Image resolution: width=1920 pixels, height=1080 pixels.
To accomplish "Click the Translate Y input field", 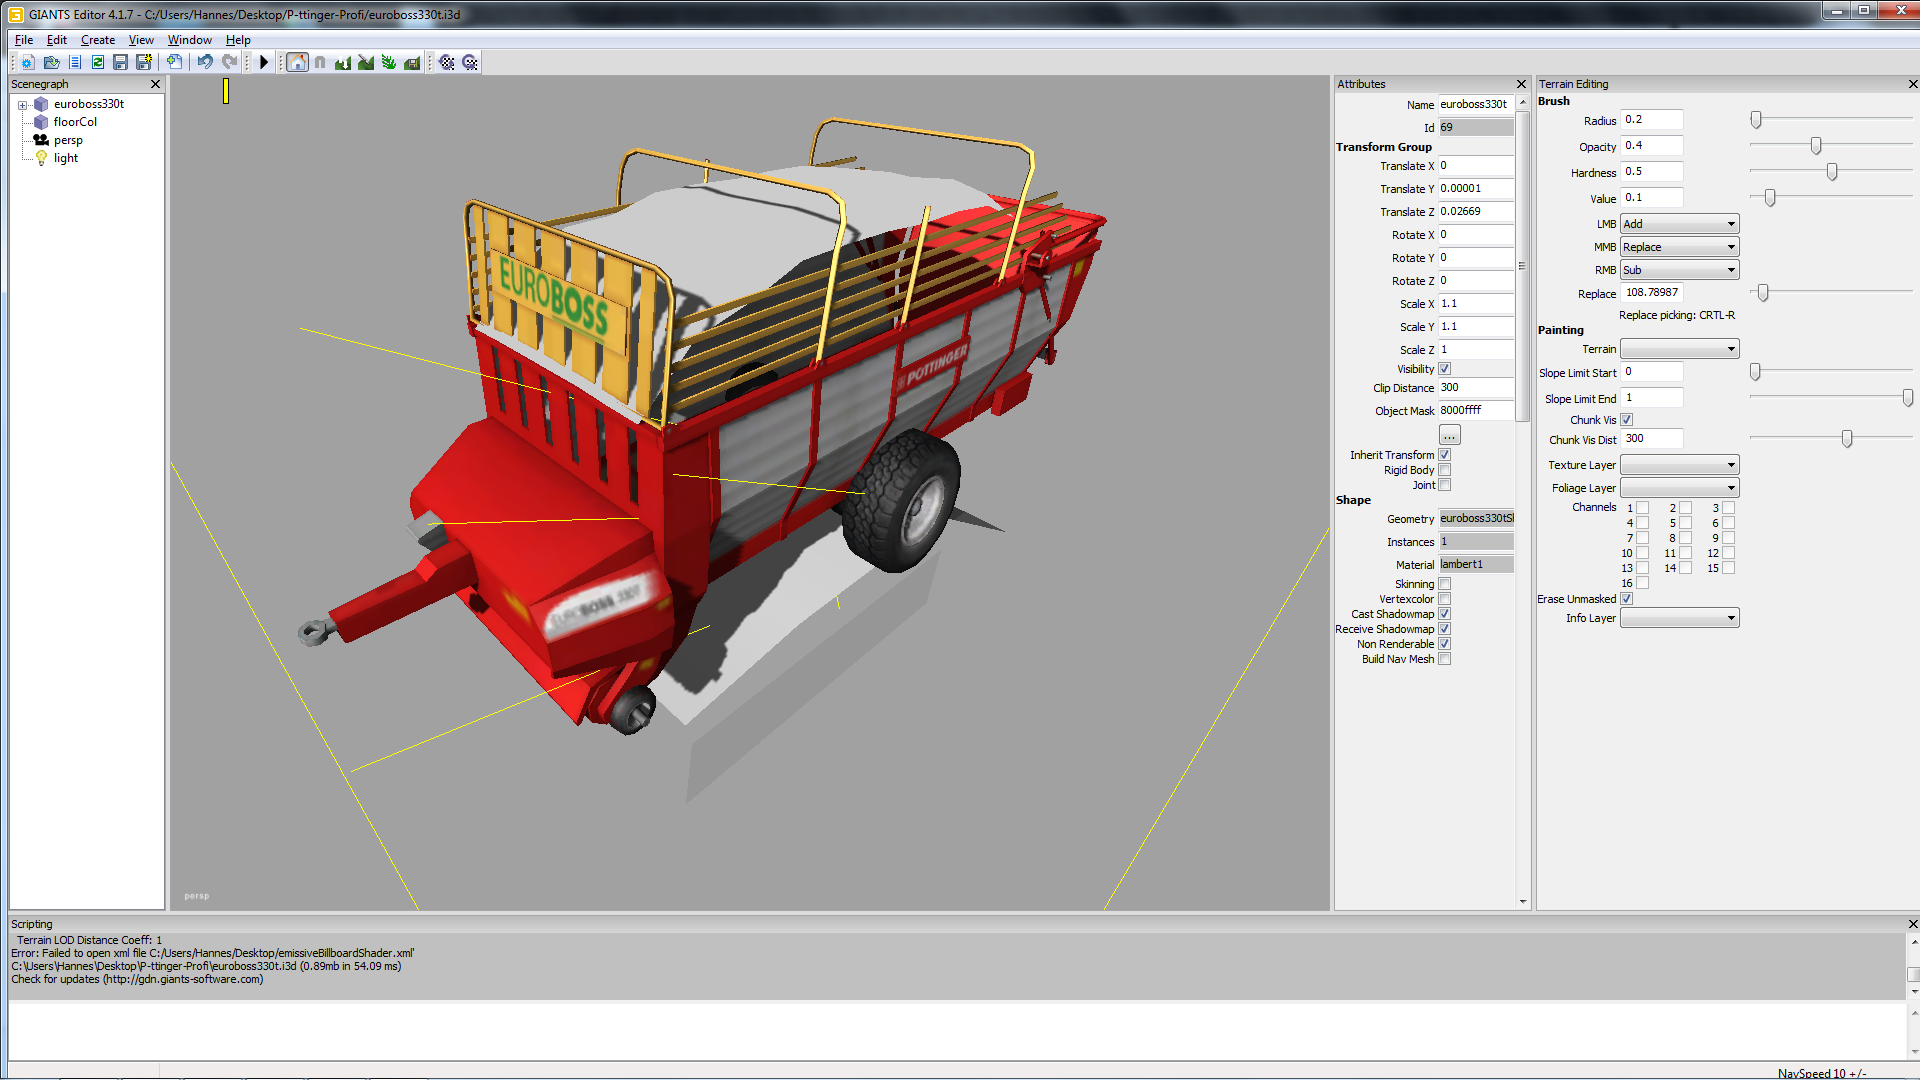I will point(1476,189).
